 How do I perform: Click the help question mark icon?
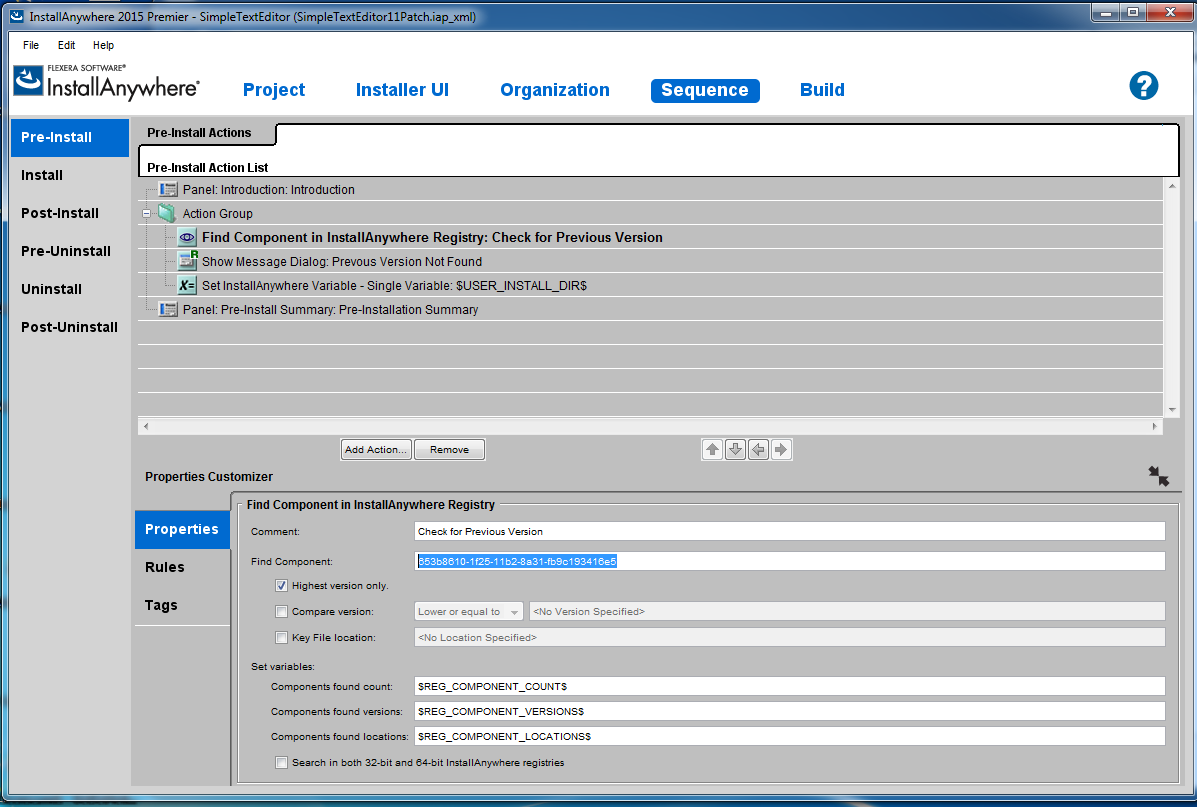click(1143, 86)
